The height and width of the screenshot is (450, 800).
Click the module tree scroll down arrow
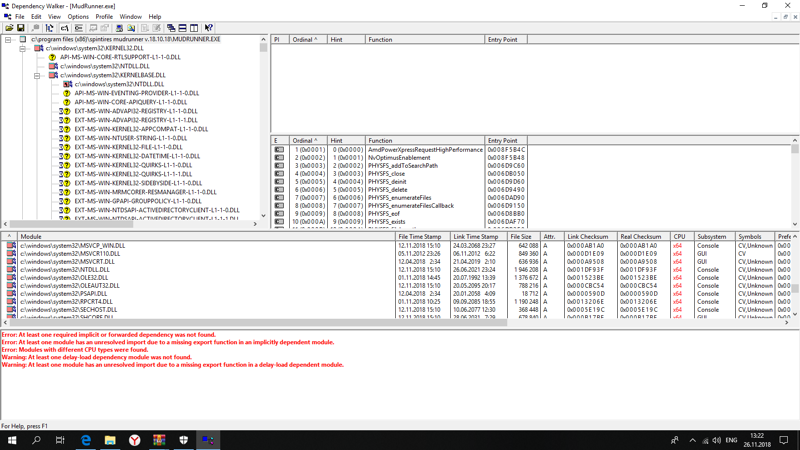click(263, 216)
